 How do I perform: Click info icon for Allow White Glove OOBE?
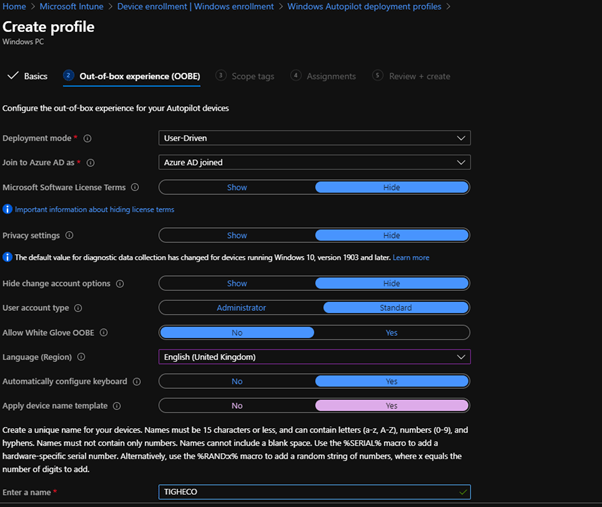point(102,332)
